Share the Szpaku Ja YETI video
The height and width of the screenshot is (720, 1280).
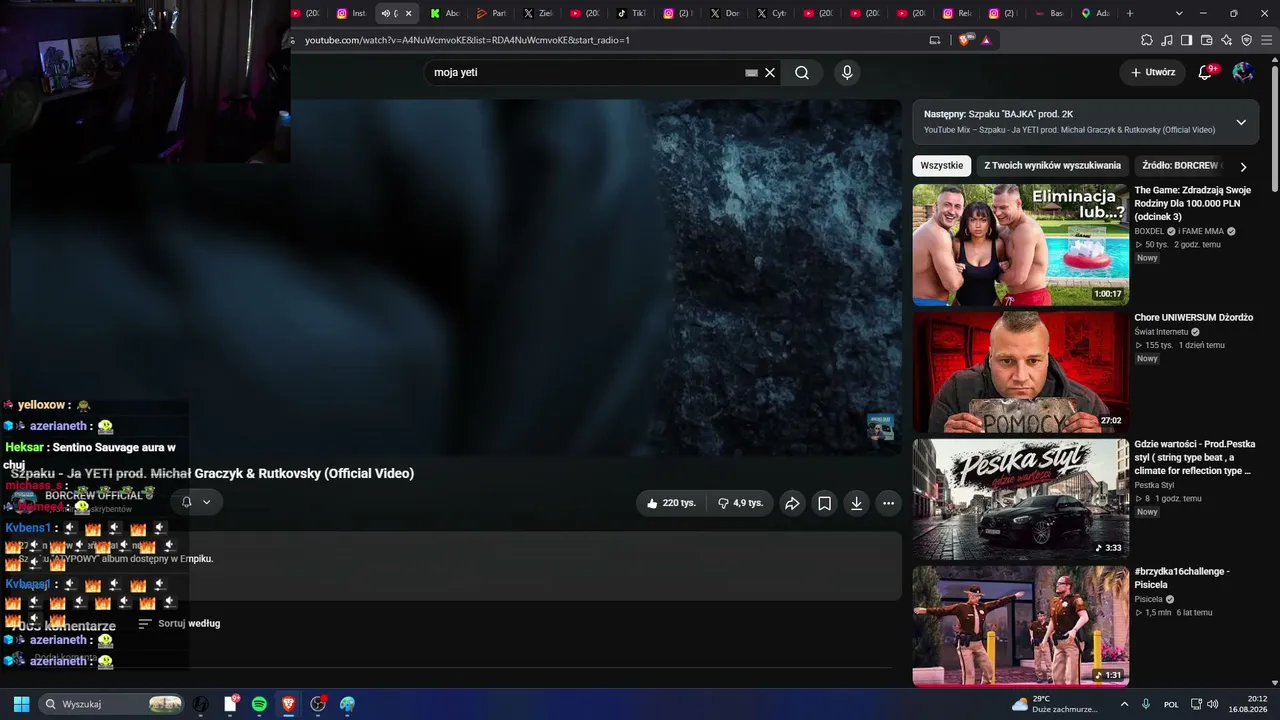[x=792, y=503]
